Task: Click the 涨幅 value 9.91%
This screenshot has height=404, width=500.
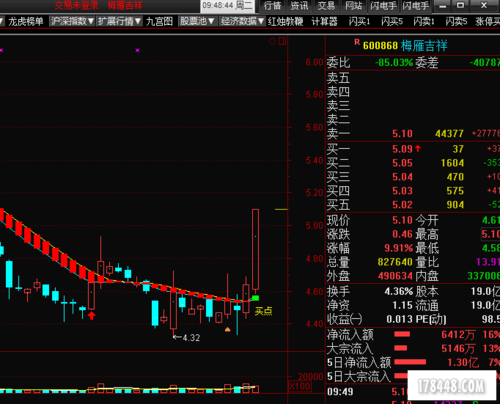Action: (399, 248)
